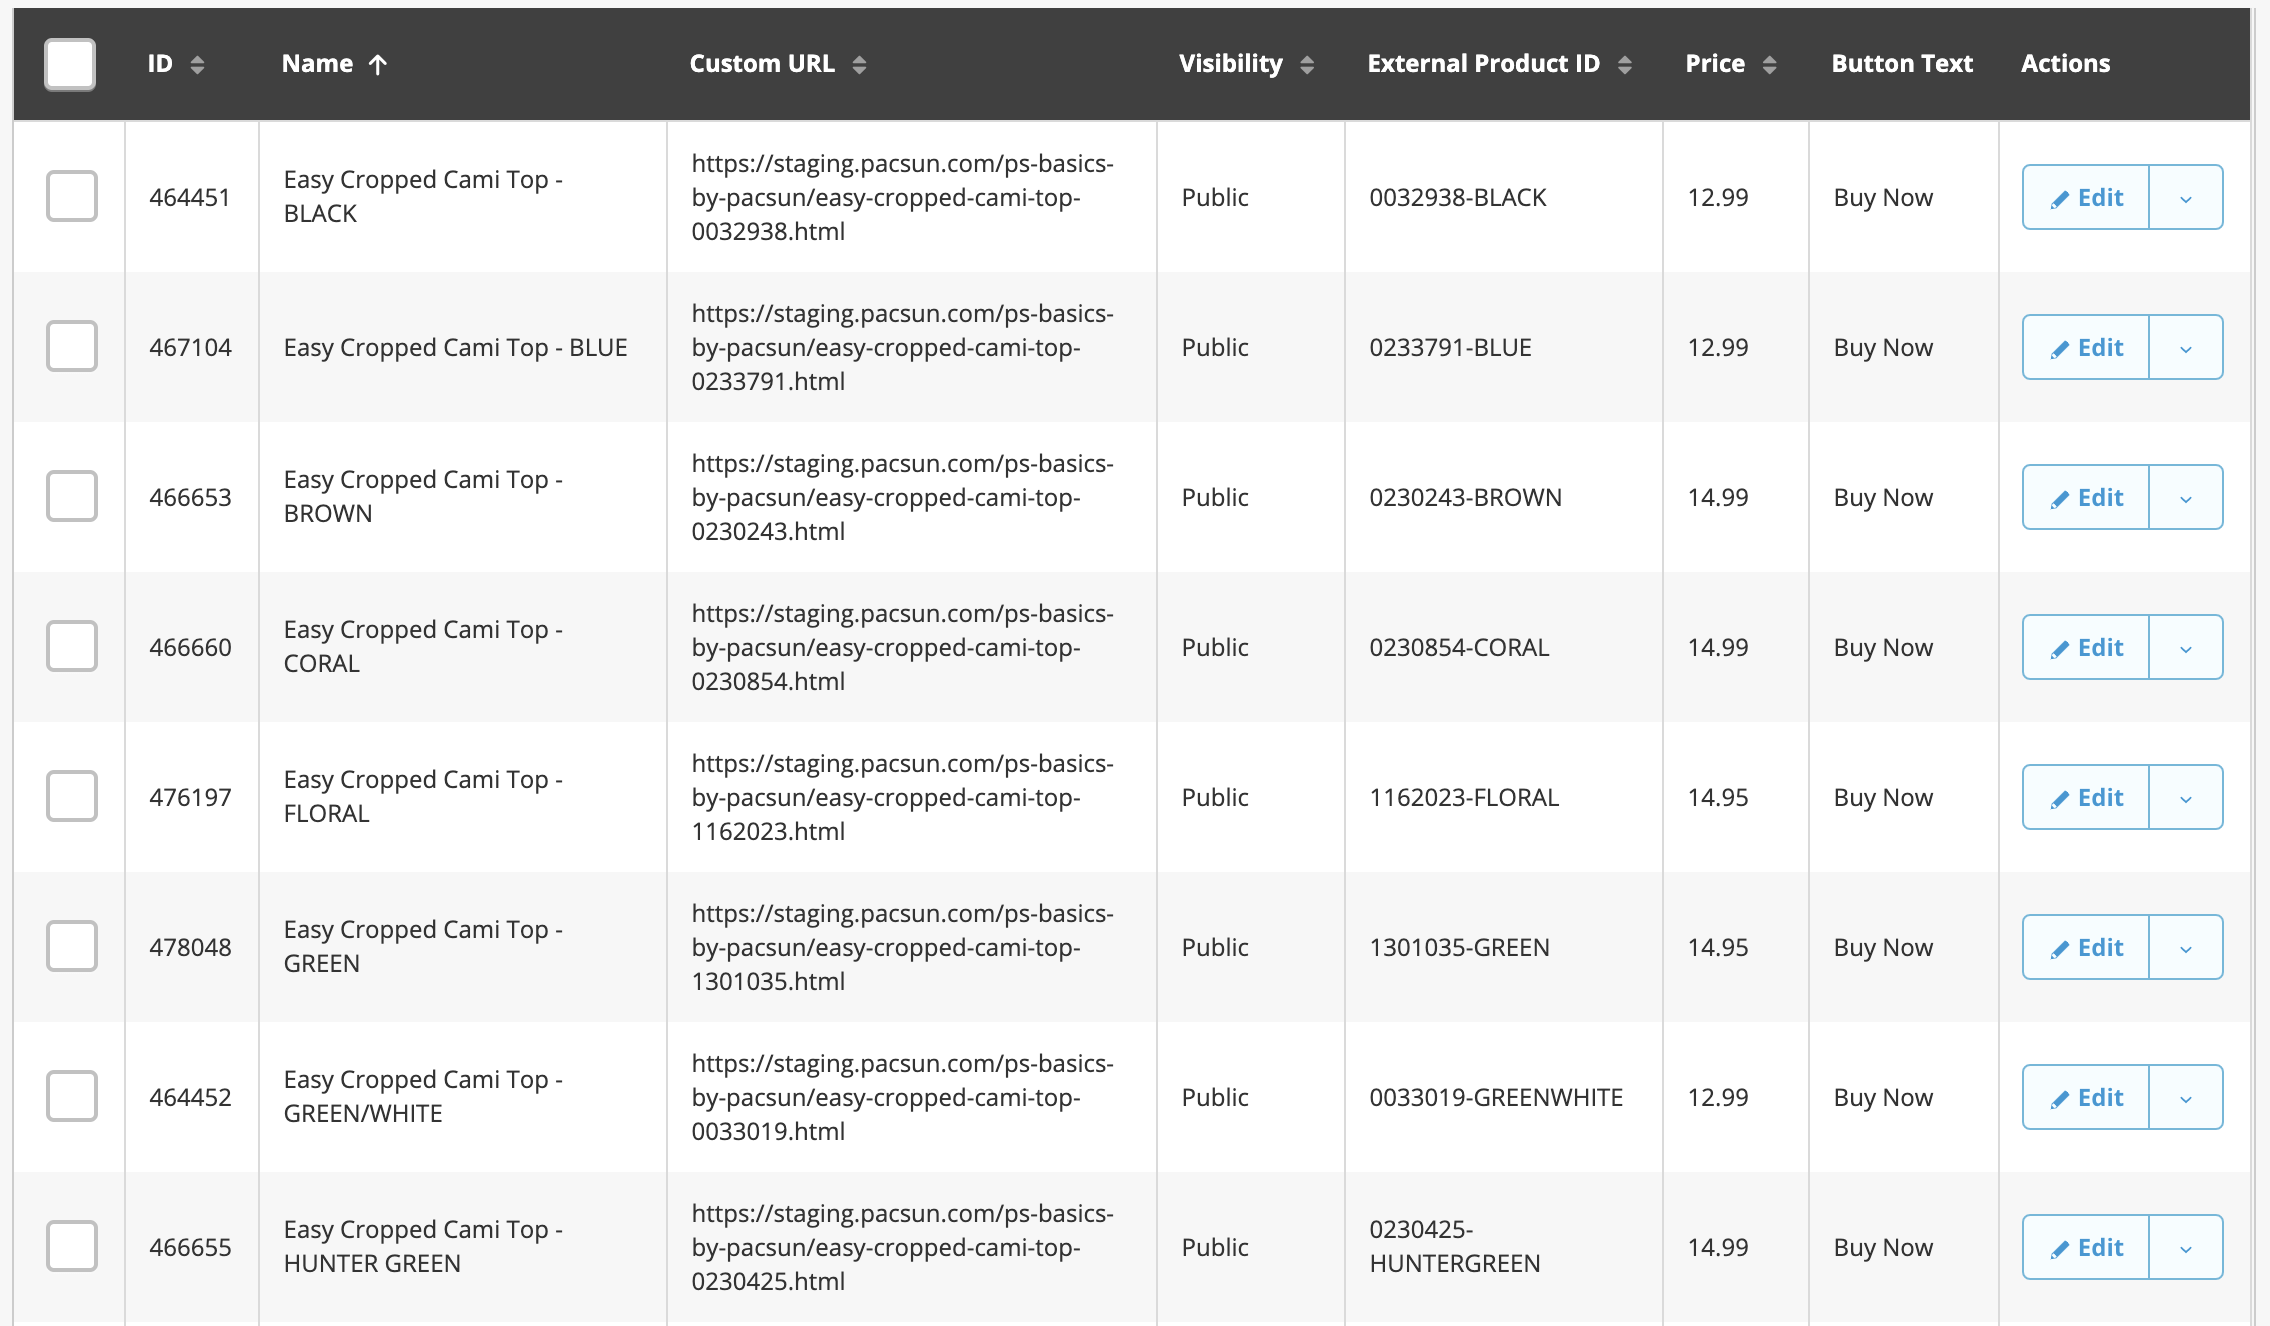Click name cell Easy Cropped Cami Top - CORAL
Viewport: 2270px width, 1326px height.
click(x=423, y=646)
